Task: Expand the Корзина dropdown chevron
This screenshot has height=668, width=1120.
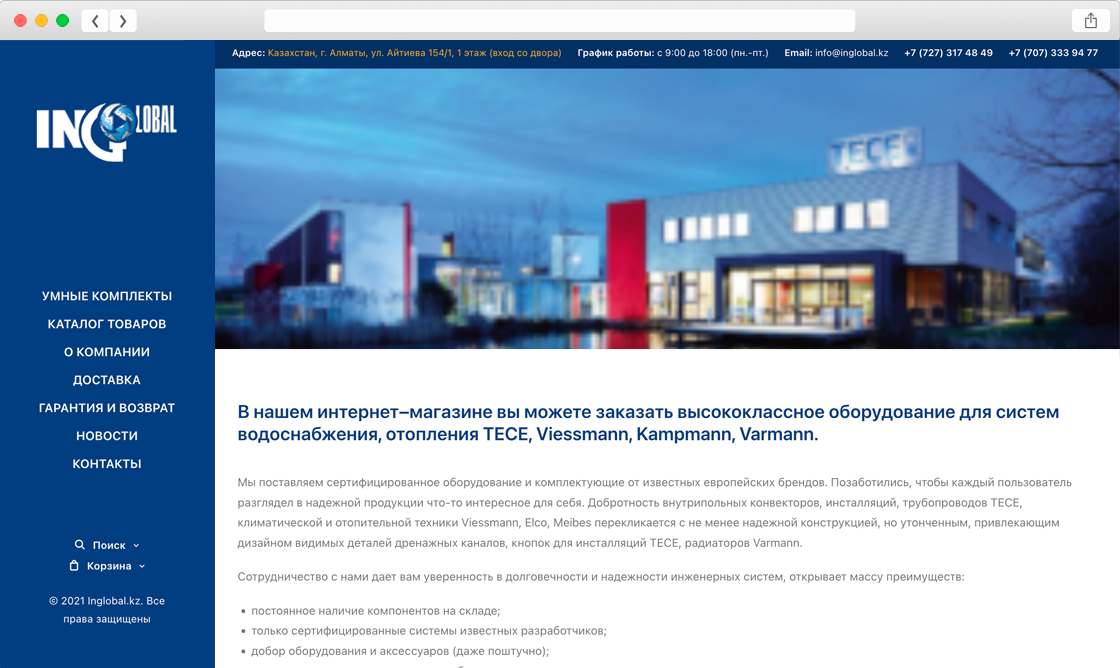Action: tap(142, 567)
